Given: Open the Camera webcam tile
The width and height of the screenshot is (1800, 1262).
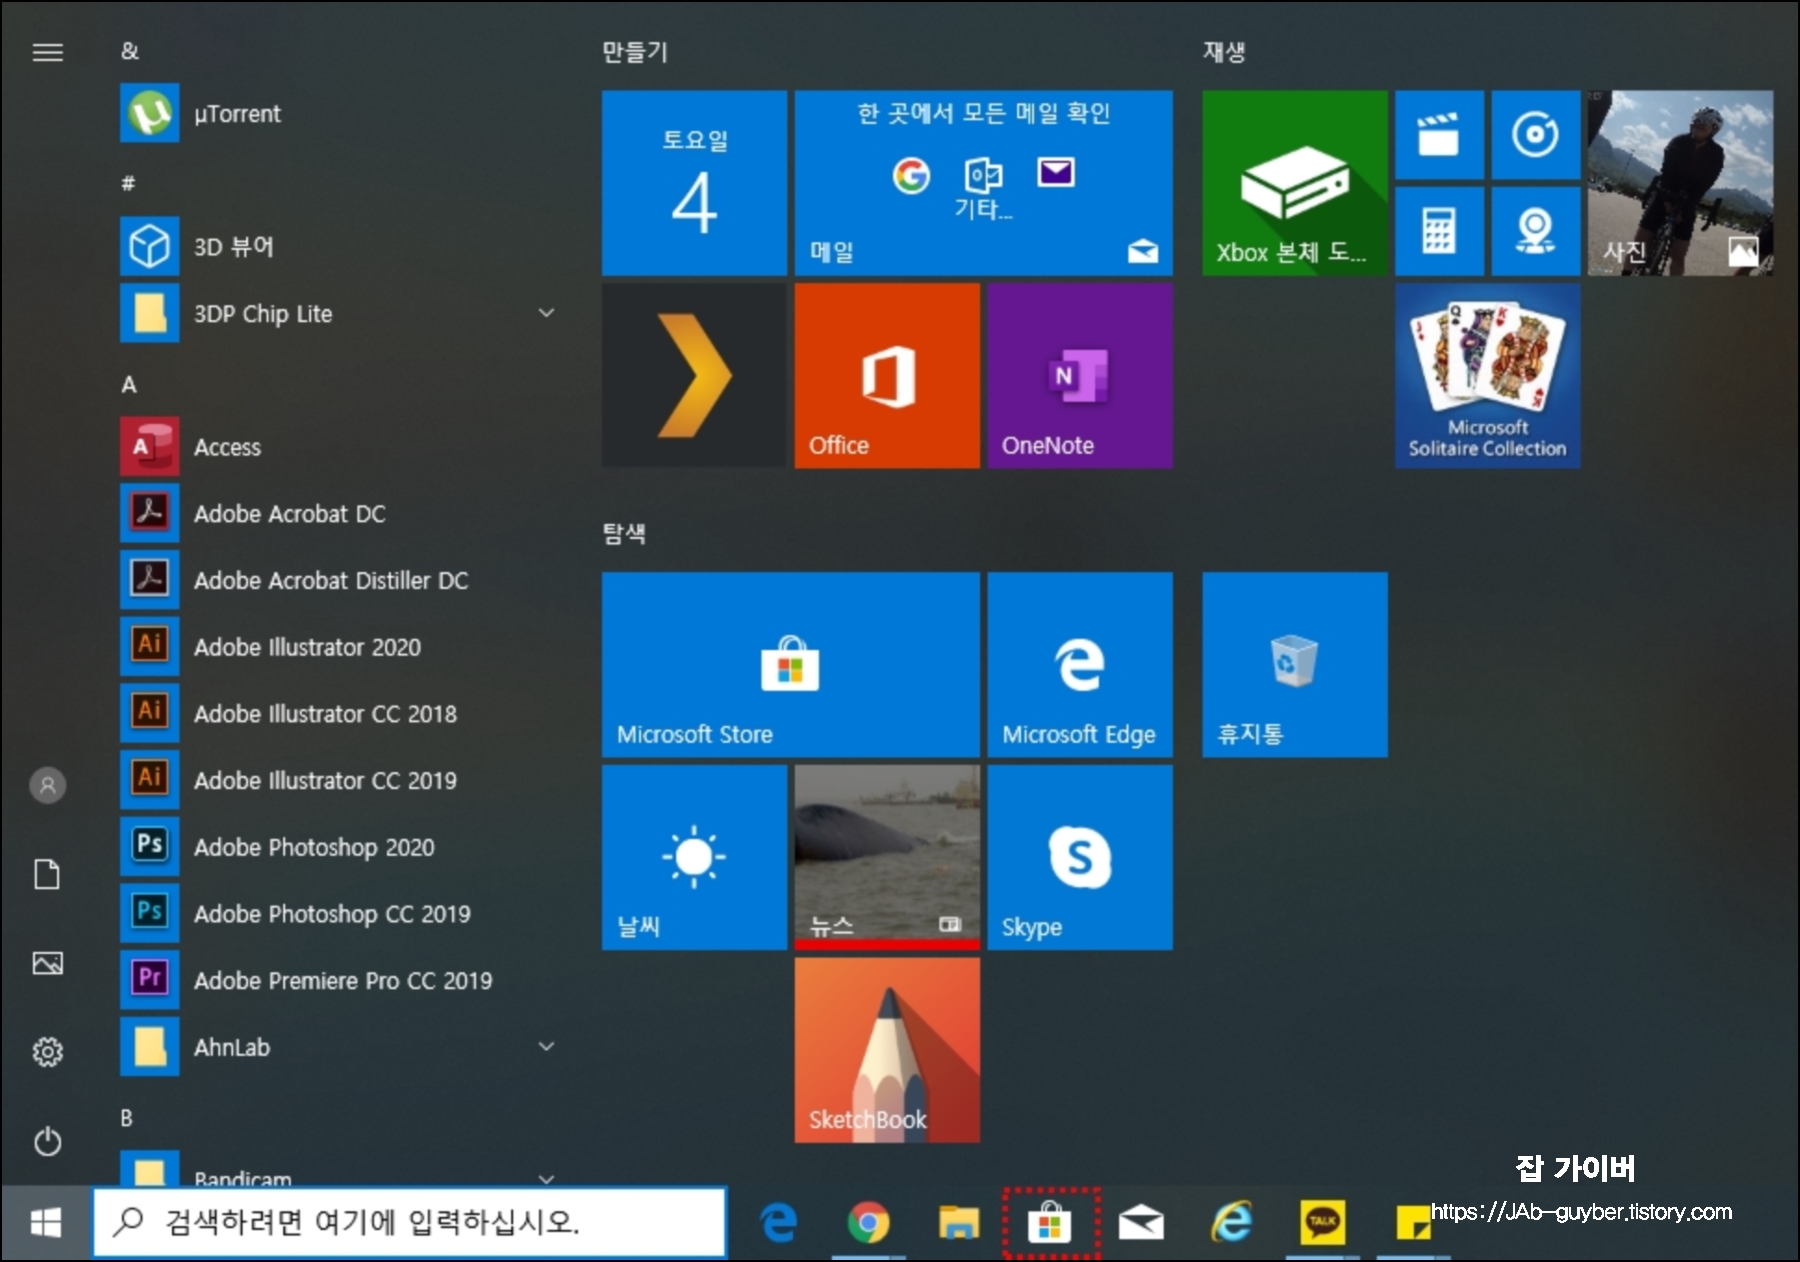Looking at the screenshot, I should tap(1535, 231).
